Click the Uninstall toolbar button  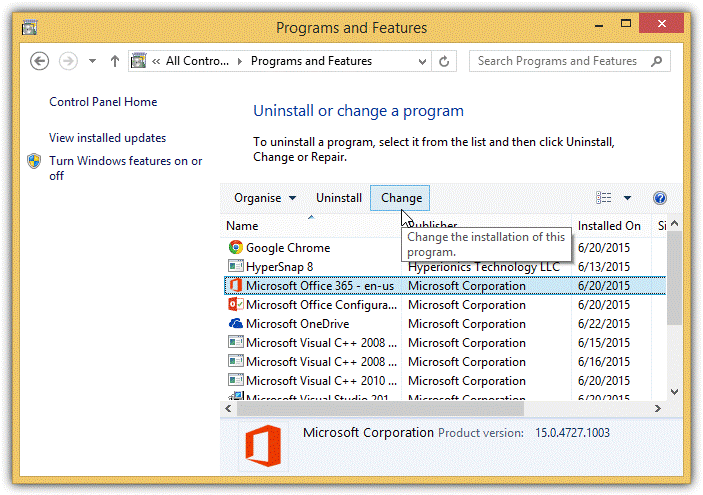pos(338,198)
